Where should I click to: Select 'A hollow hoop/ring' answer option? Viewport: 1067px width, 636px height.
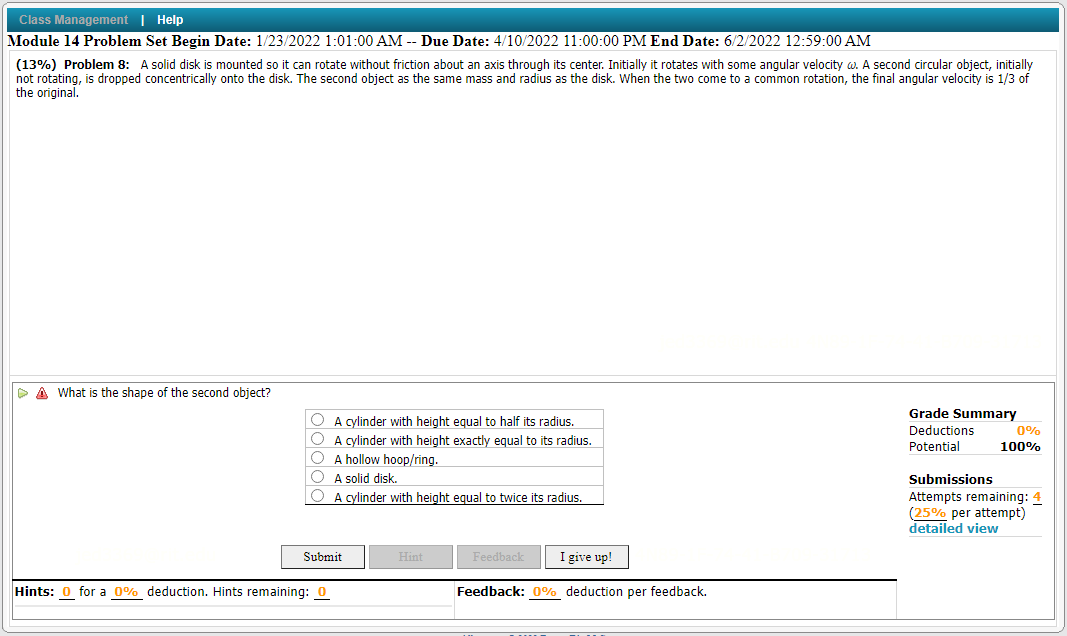pos(317,458)
